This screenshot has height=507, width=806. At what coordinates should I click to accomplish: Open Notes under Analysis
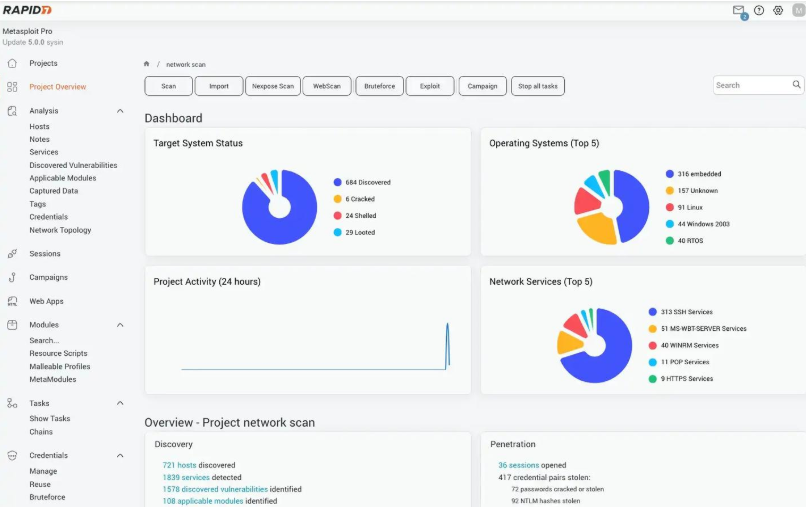[40, 139]
